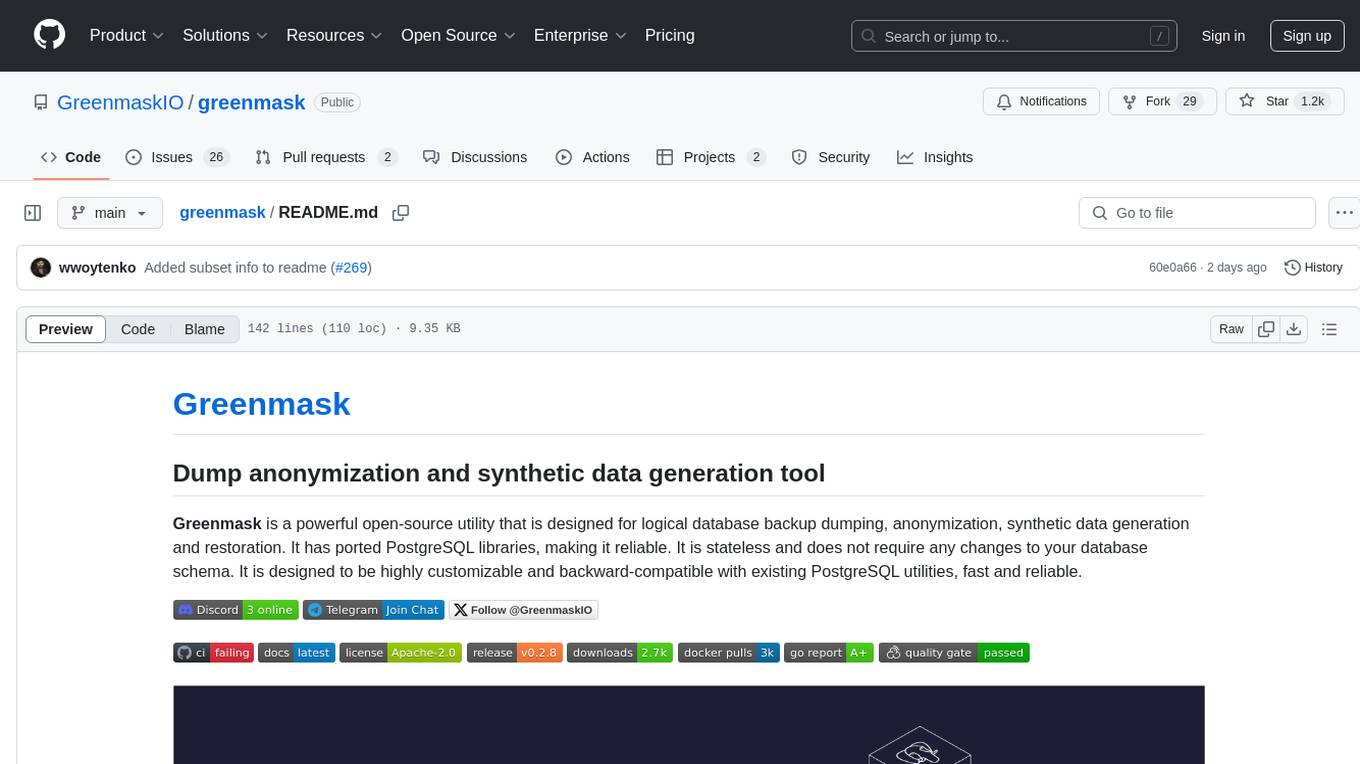Open the license Apache-2.0 badge
Image resolution: width=1360 pixels, height=764 pixels.
pos(401,653)
